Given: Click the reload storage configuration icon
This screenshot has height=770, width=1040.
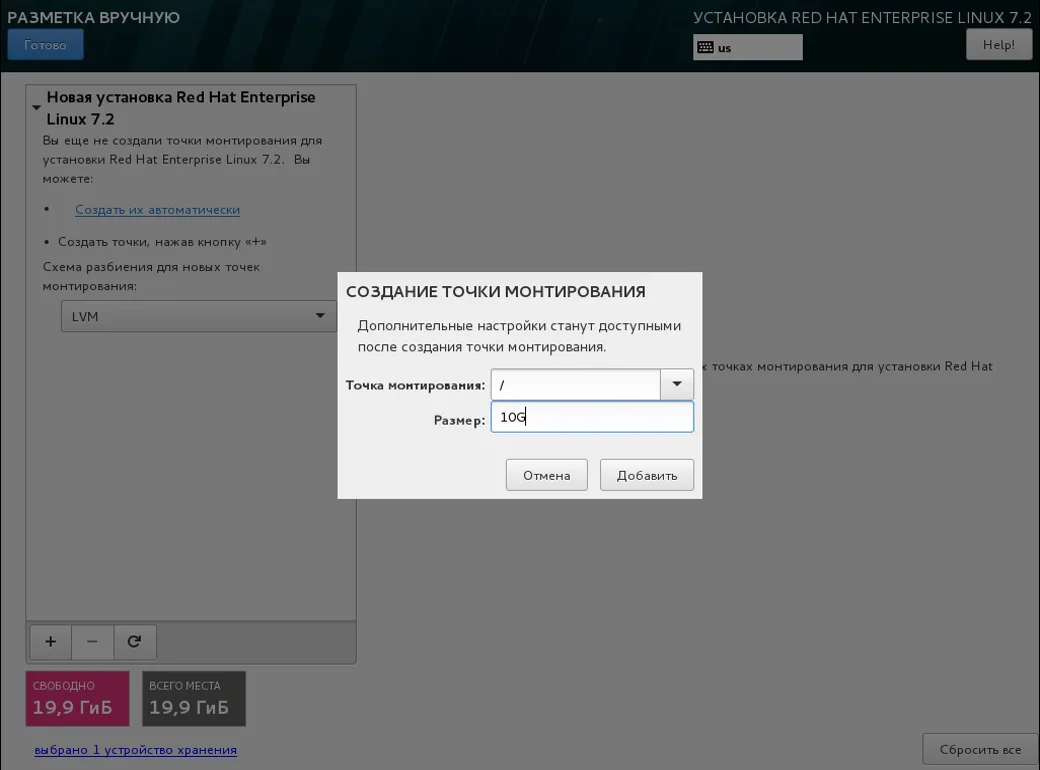Looking at the screenshot, I should 135,641.
